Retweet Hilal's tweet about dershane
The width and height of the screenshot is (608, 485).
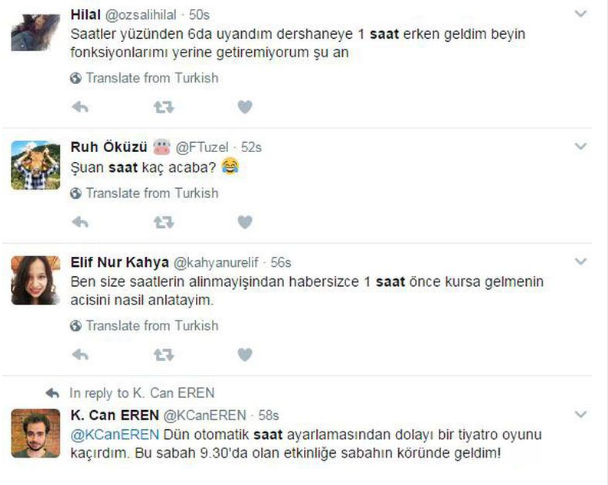tap(164, 107)
